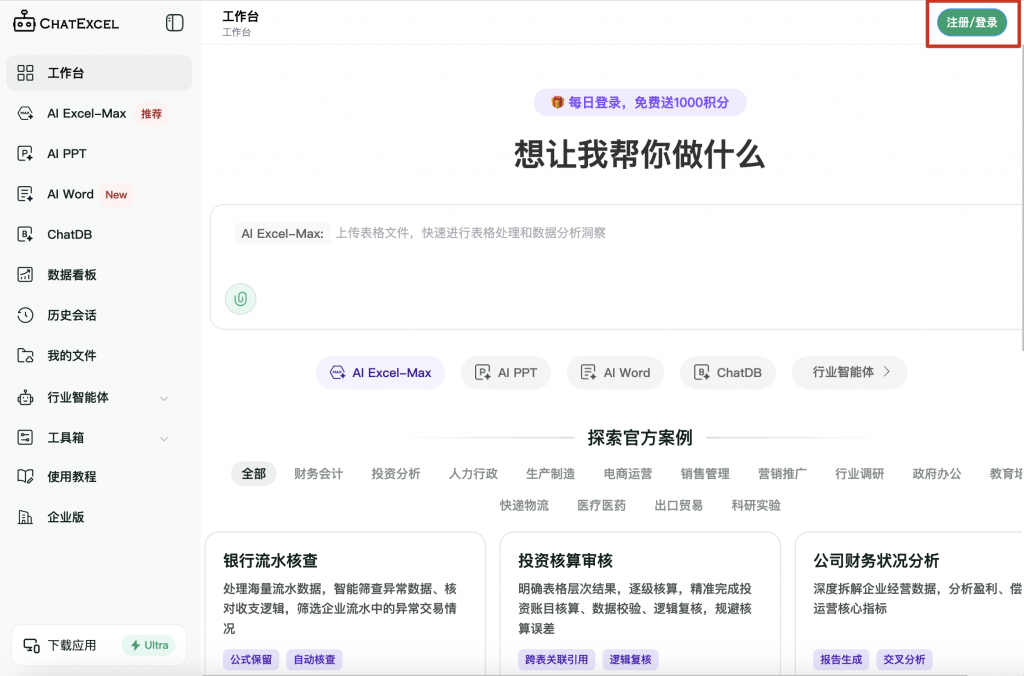Click the AI Word sidebar icon

pos(25,194)
